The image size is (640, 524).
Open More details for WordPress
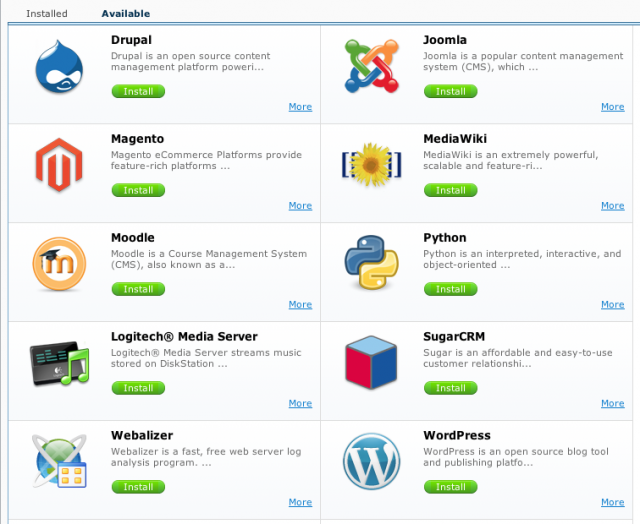pyautogui.click(x=613, y=502)
